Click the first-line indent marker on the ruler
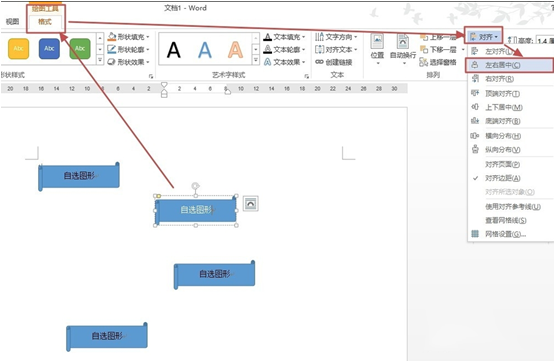 (164, 85)
